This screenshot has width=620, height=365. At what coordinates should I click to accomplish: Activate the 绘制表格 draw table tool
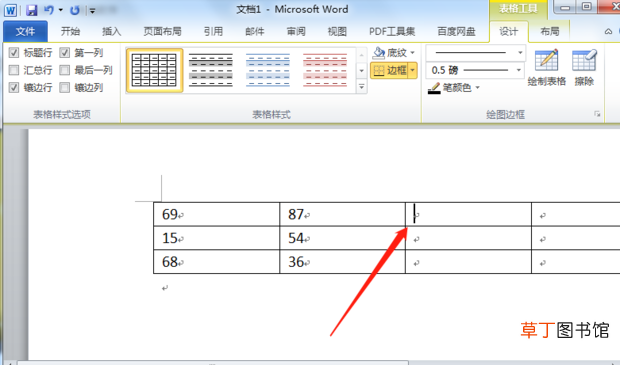[546, 68]
